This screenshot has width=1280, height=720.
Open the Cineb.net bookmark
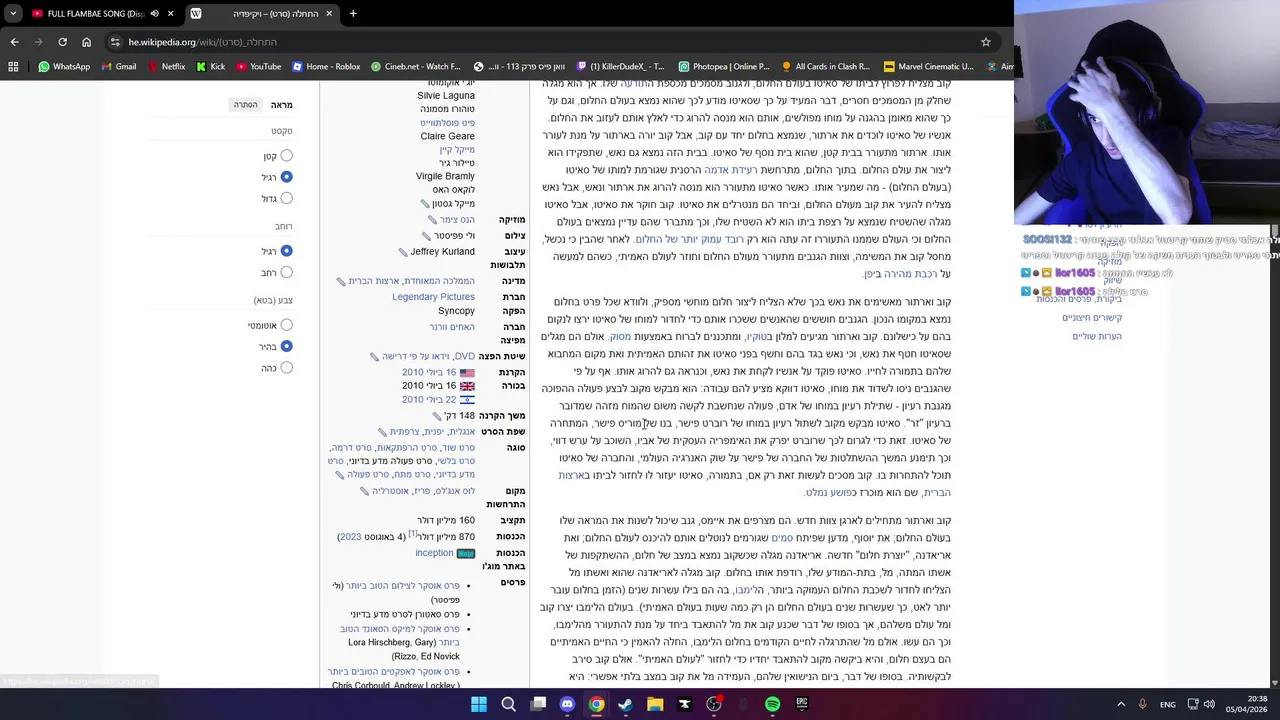[x=415, y=67]
